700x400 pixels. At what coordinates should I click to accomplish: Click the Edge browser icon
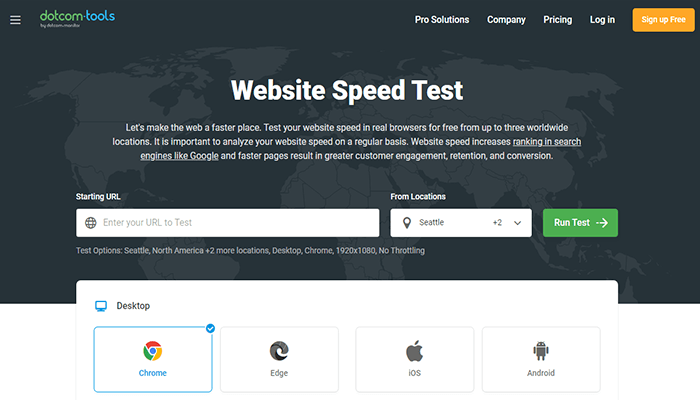click(x=279, y=350)
